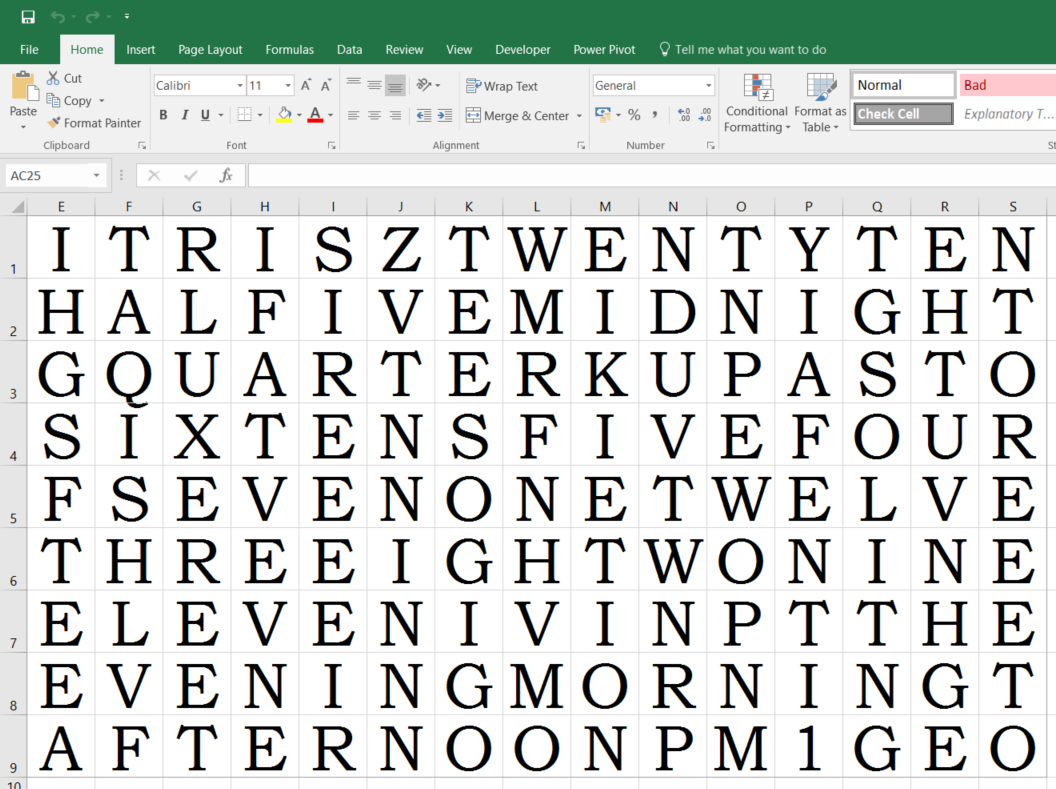The height and width of the screenshot is (789, 1056).
Task: Select column K header
Action: point(469,207)
